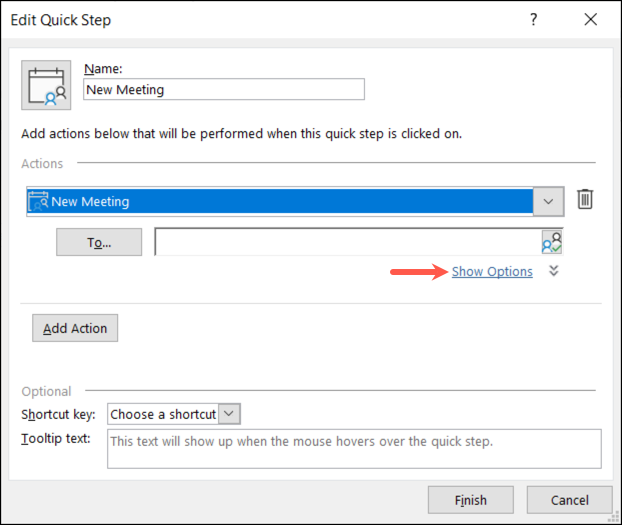Click the meeting icon inside the action box

pyautogui.click(x=39, y=201)
